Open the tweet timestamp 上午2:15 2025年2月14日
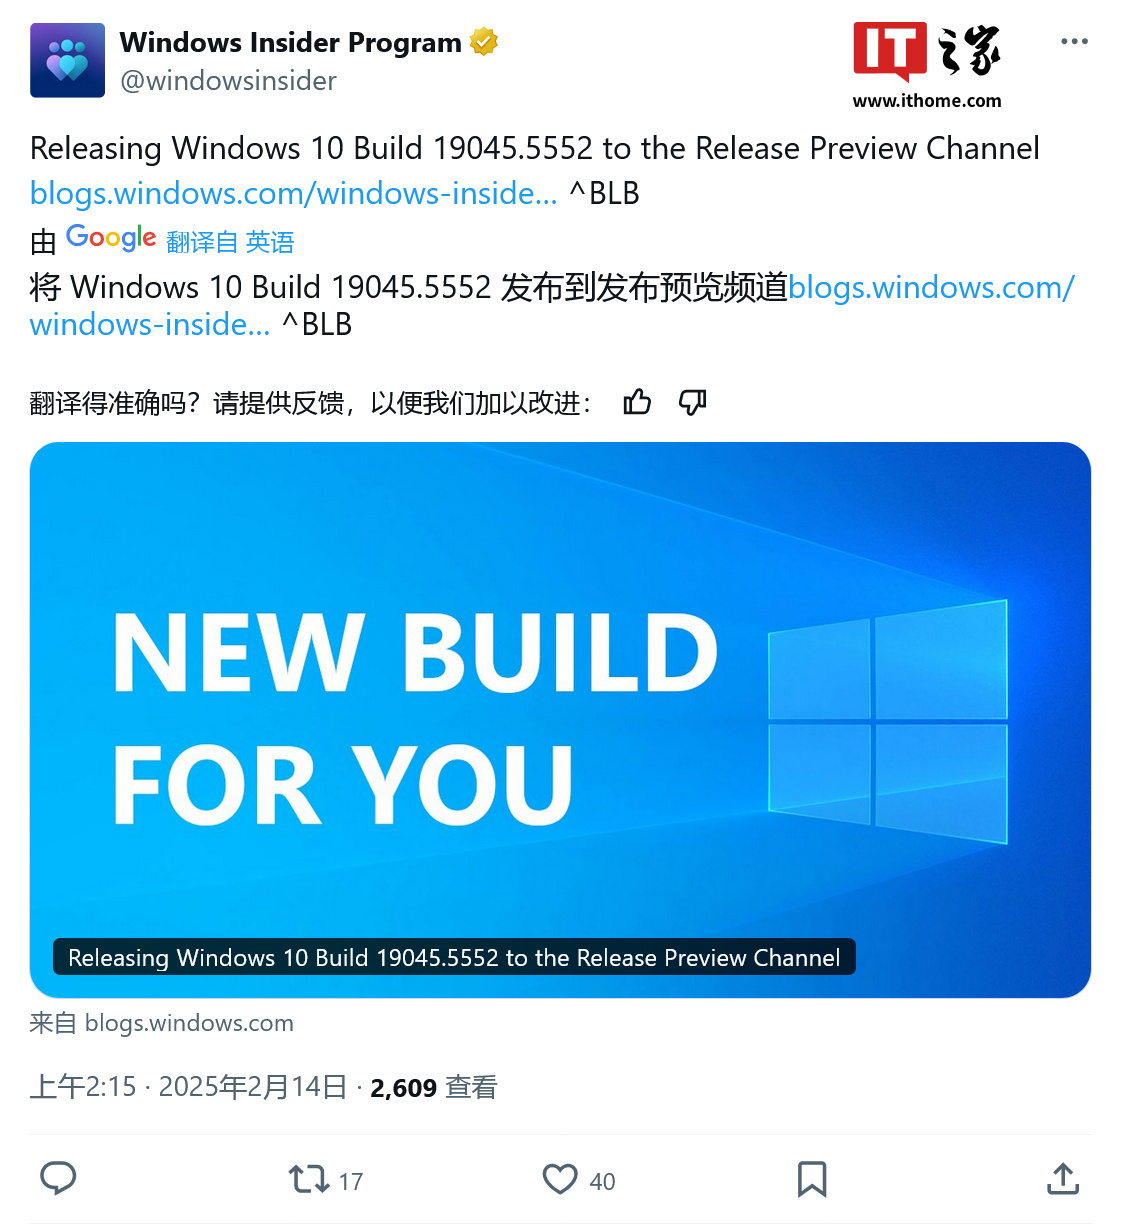Image resolution: width=1121 pixels, height=1224 pixels. (x=188, y=1087)
